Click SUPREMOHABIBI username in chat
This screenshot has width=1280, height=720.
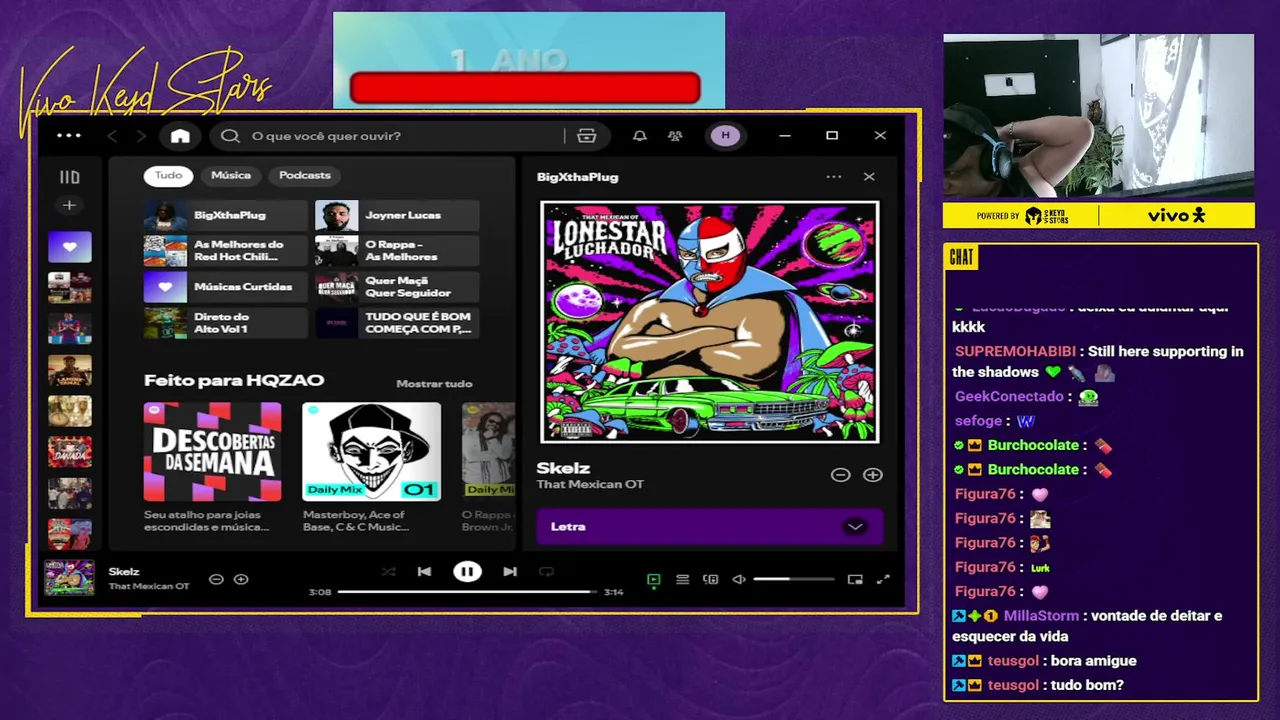[1015, 352]
